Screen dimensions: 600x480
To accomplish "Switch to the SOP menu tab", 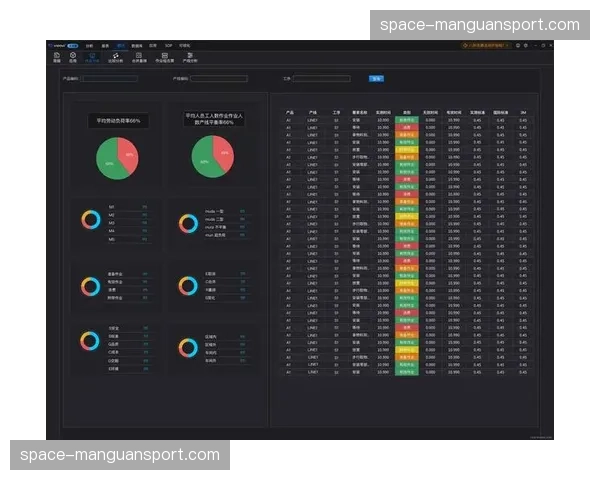I will [168, 45].
